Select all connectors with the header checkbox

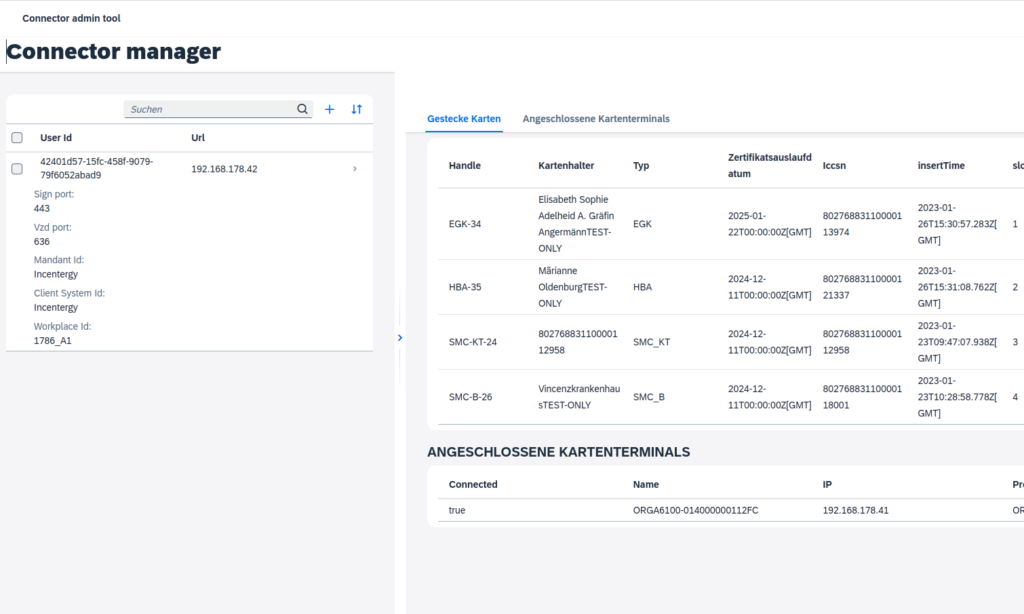pos(17,138)
